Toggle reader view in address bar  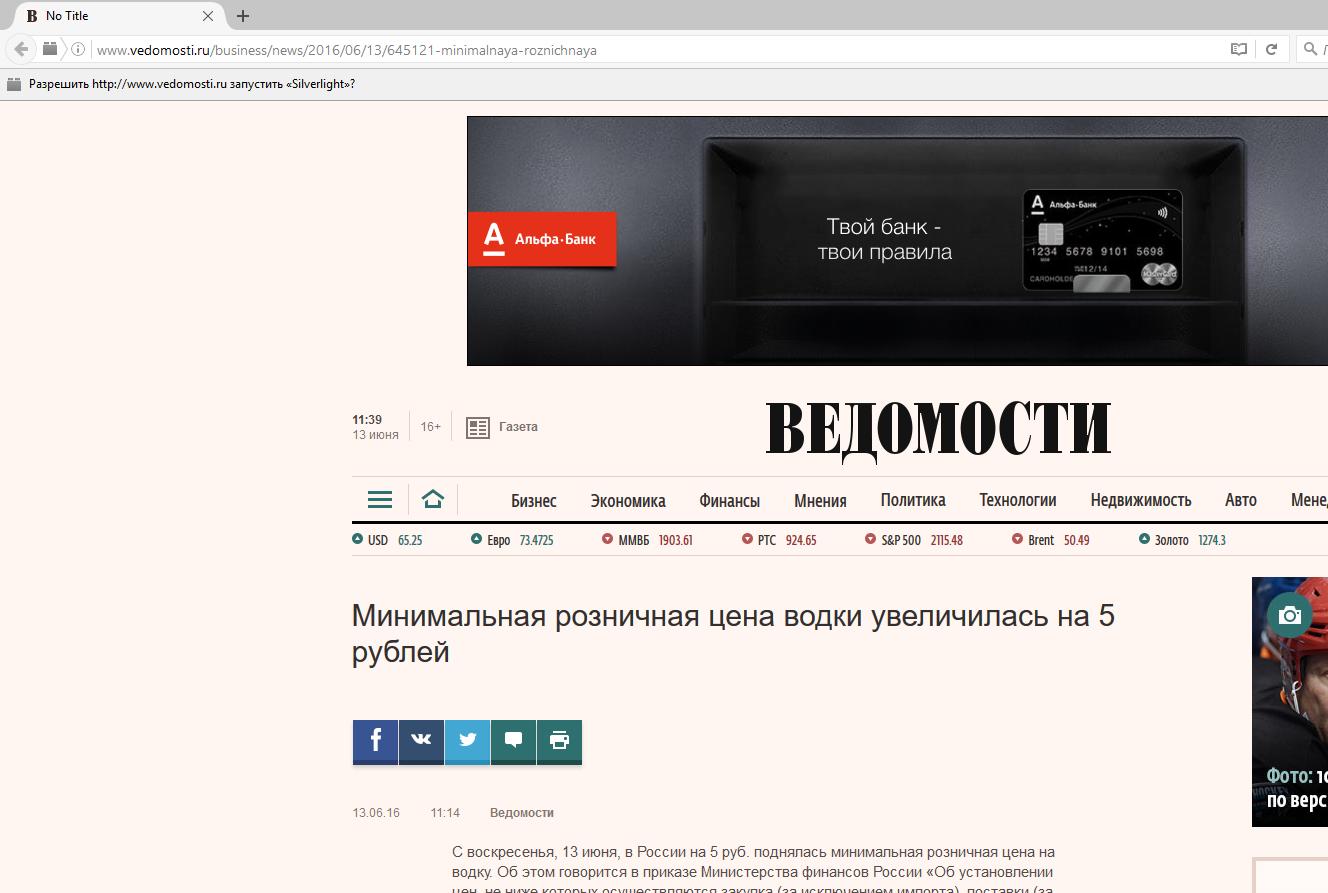pos(1239,49)
